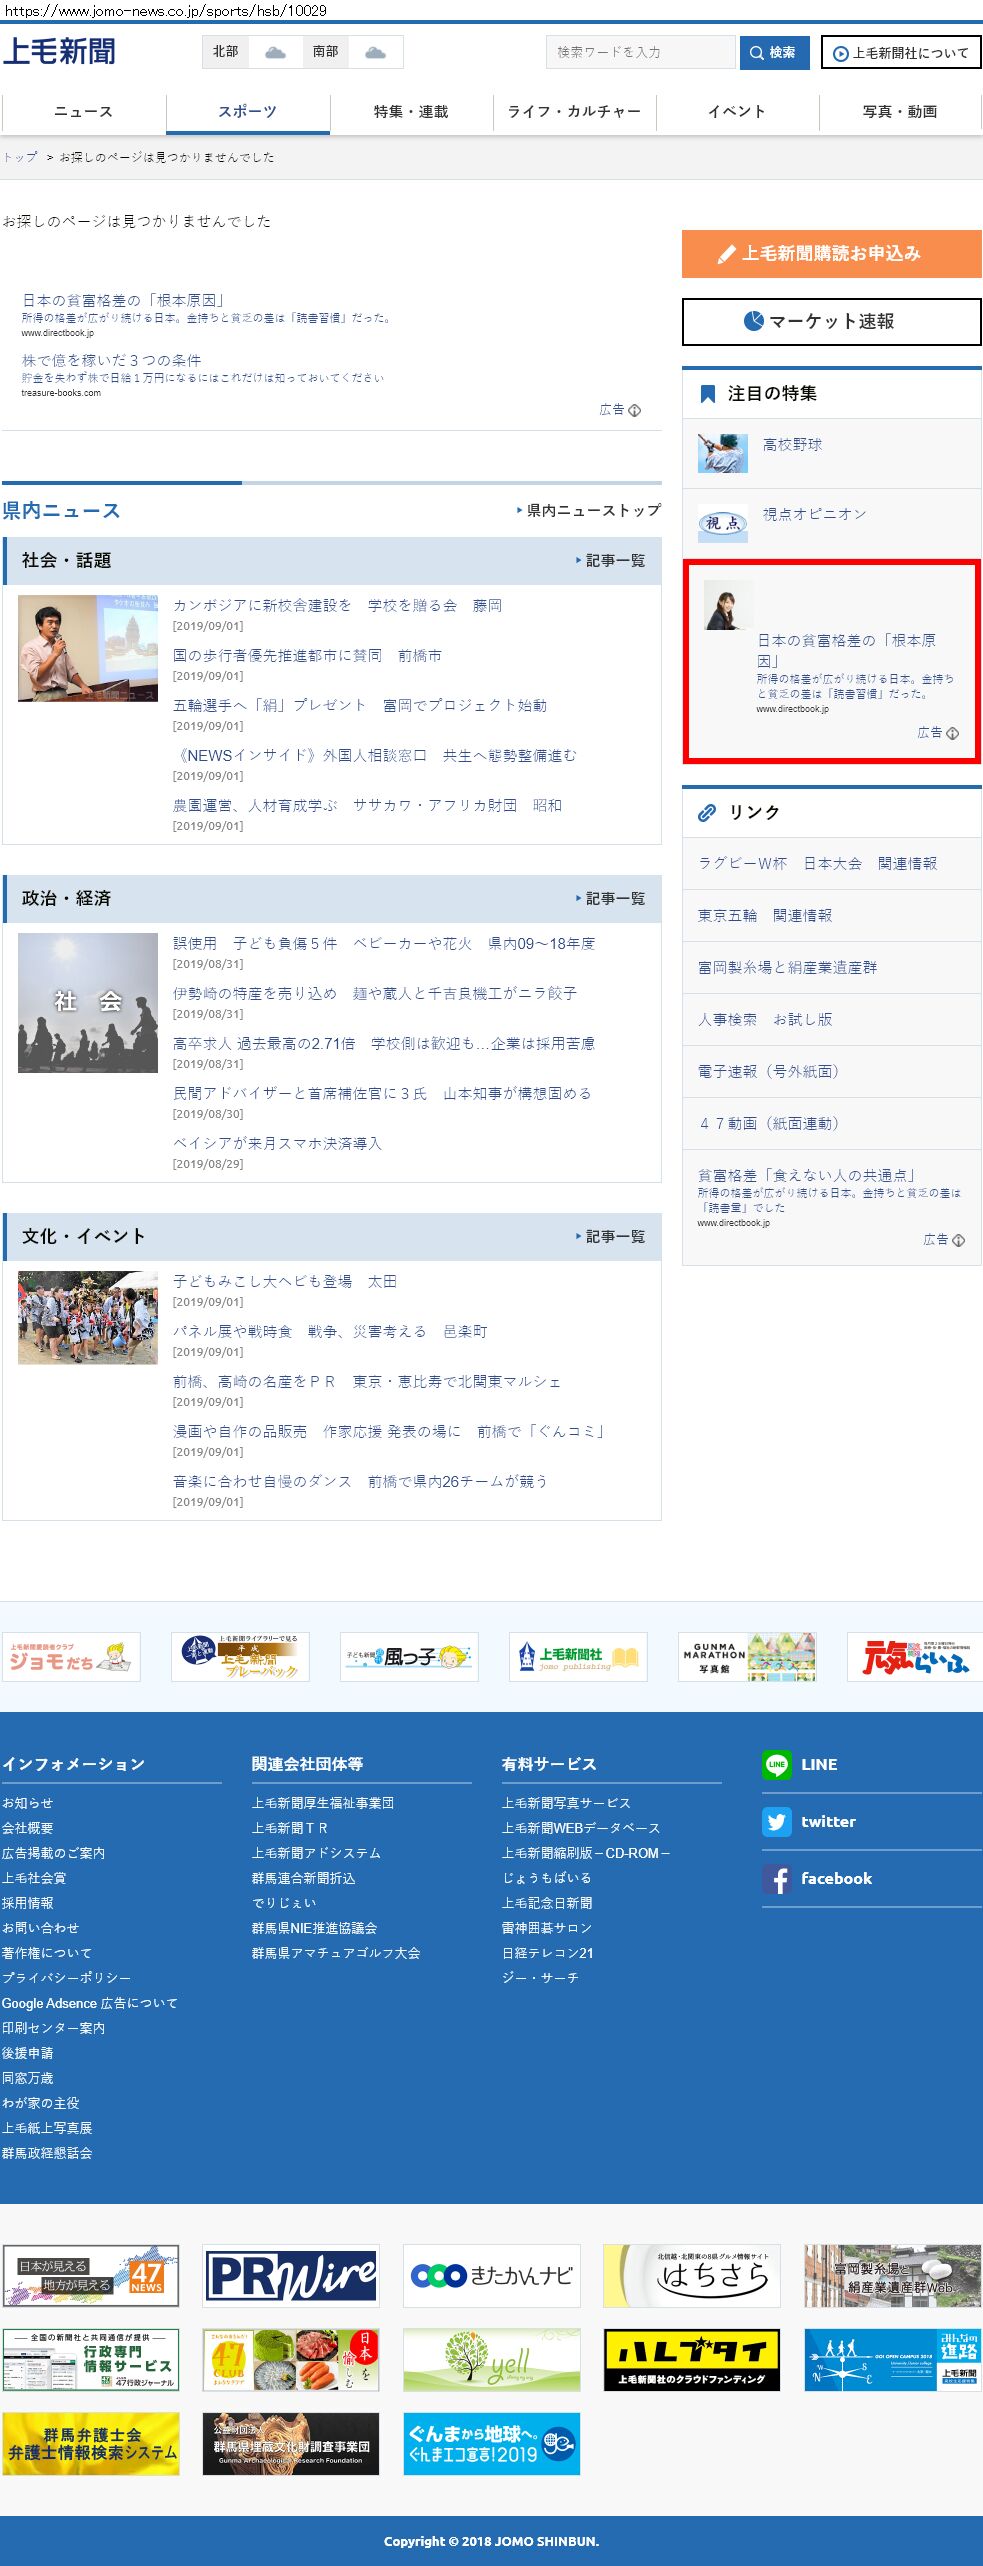Screen dimensions: 983x2566
Task: Click the 上毛新聞社について button
Action: point(900,53)
